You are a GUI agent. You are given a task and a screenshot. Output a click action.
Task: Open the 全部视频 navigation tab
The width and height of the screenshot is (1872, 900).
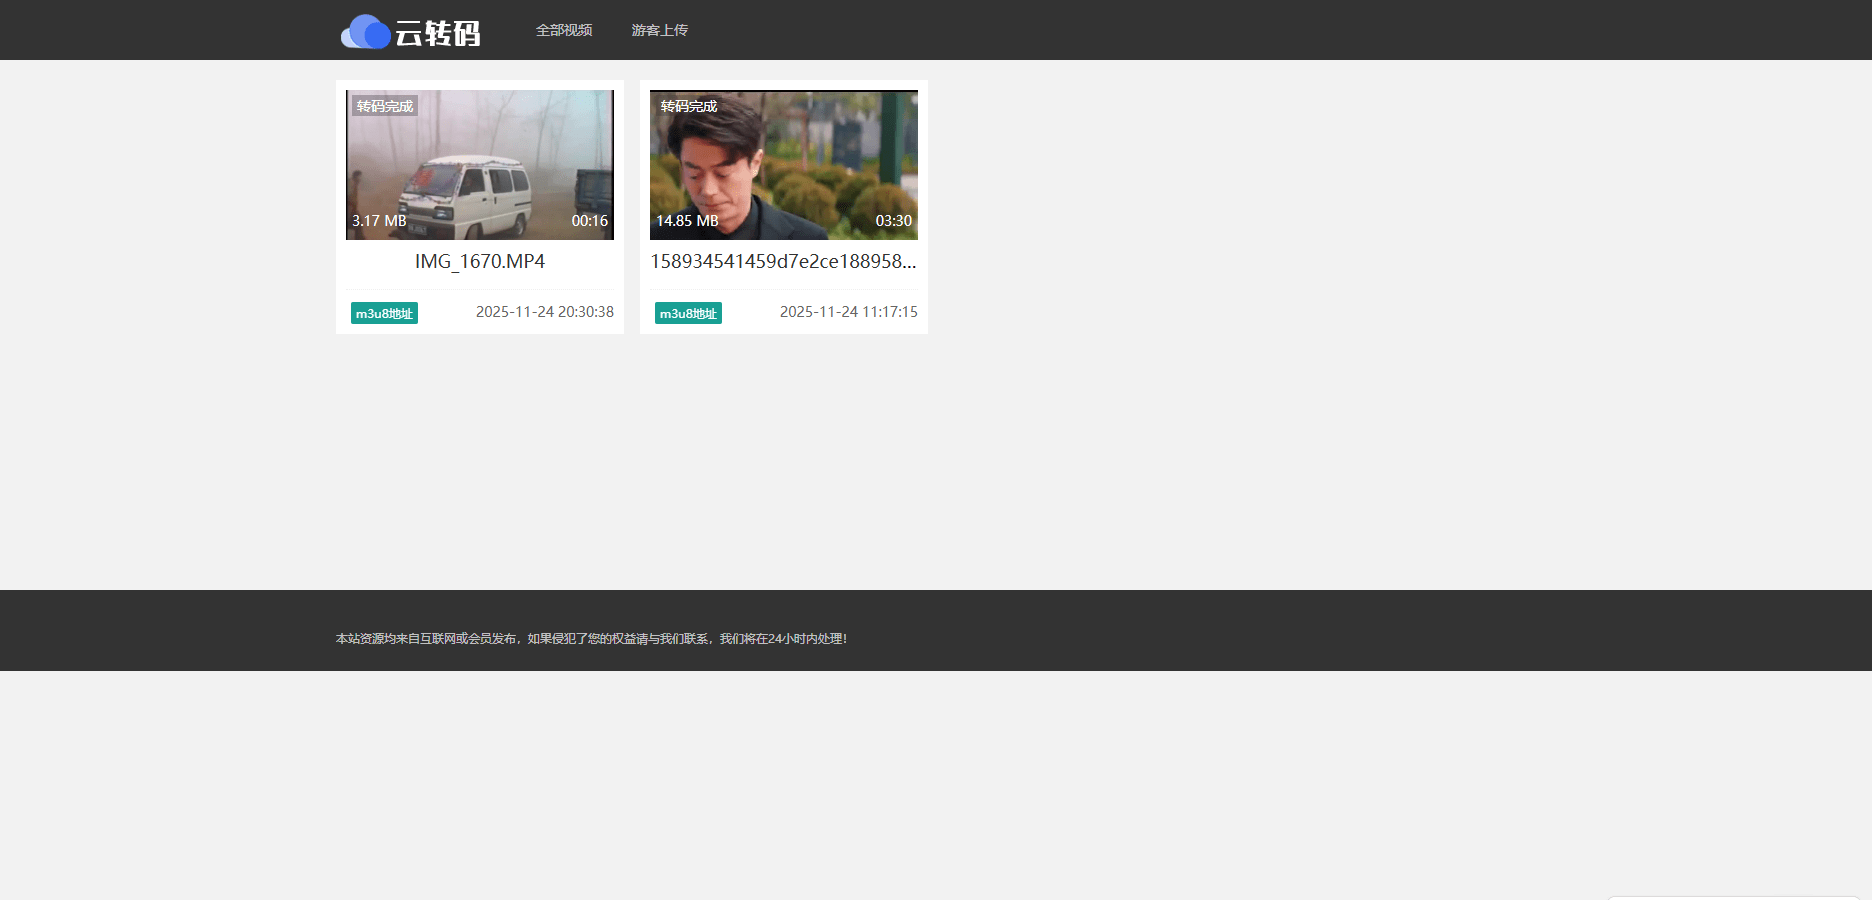pyautogui.click(x=564, y=30)
